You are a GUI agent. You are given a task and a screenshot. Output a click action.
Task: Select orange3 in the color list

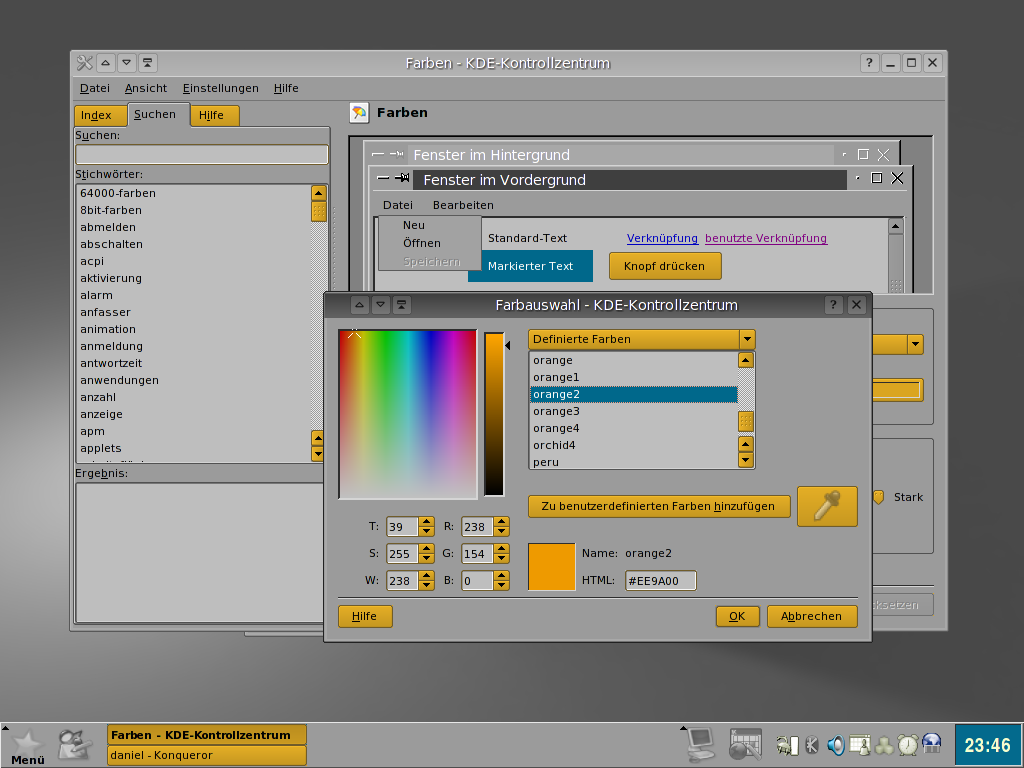633,411
